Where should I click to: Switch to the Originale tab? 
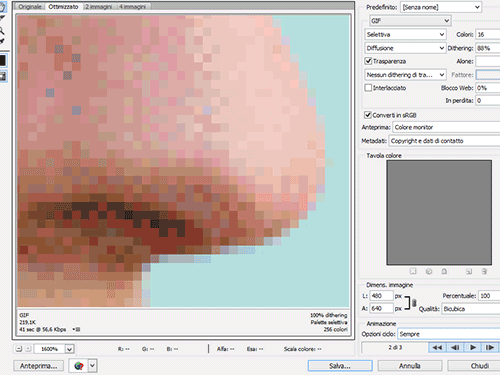30,6
